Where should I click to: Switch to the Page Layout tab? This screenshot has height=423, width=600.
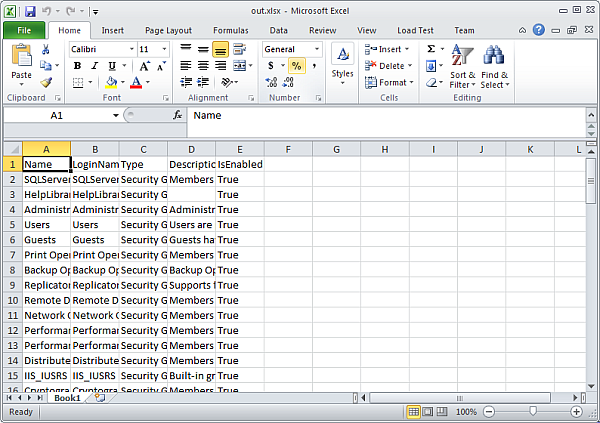click(x=168, y=30)
